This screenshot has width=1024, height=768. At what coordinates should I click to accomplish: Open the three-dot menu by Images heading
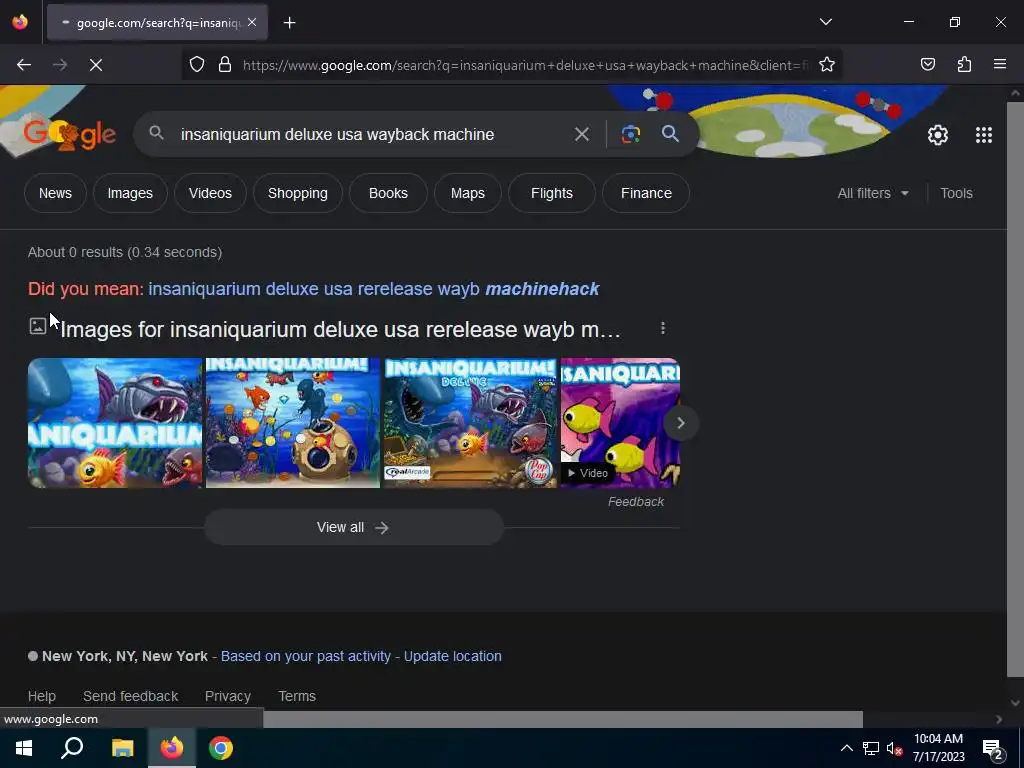663,328
